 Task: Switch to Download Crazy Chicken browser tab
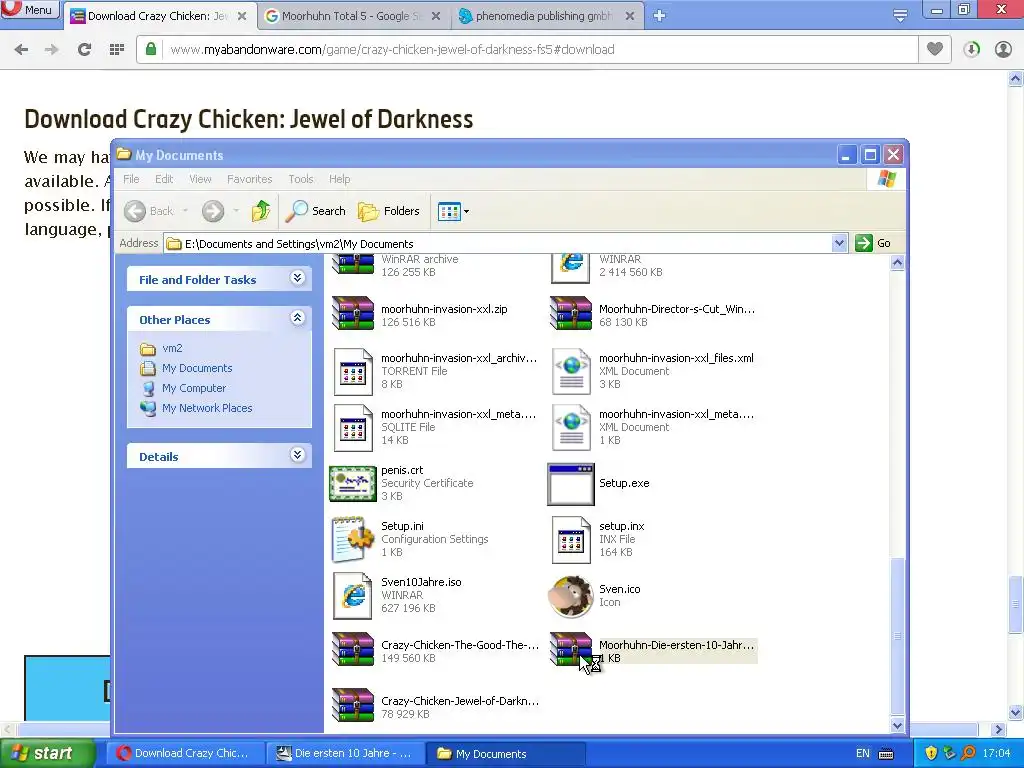click(158, 16)
